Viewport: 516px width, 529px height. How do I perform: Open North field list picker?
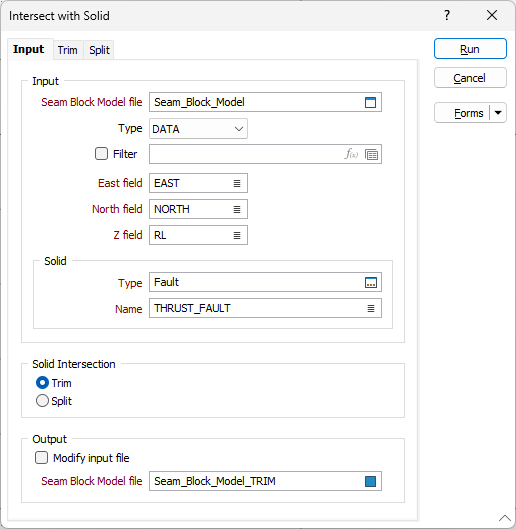tap(237, 209)
